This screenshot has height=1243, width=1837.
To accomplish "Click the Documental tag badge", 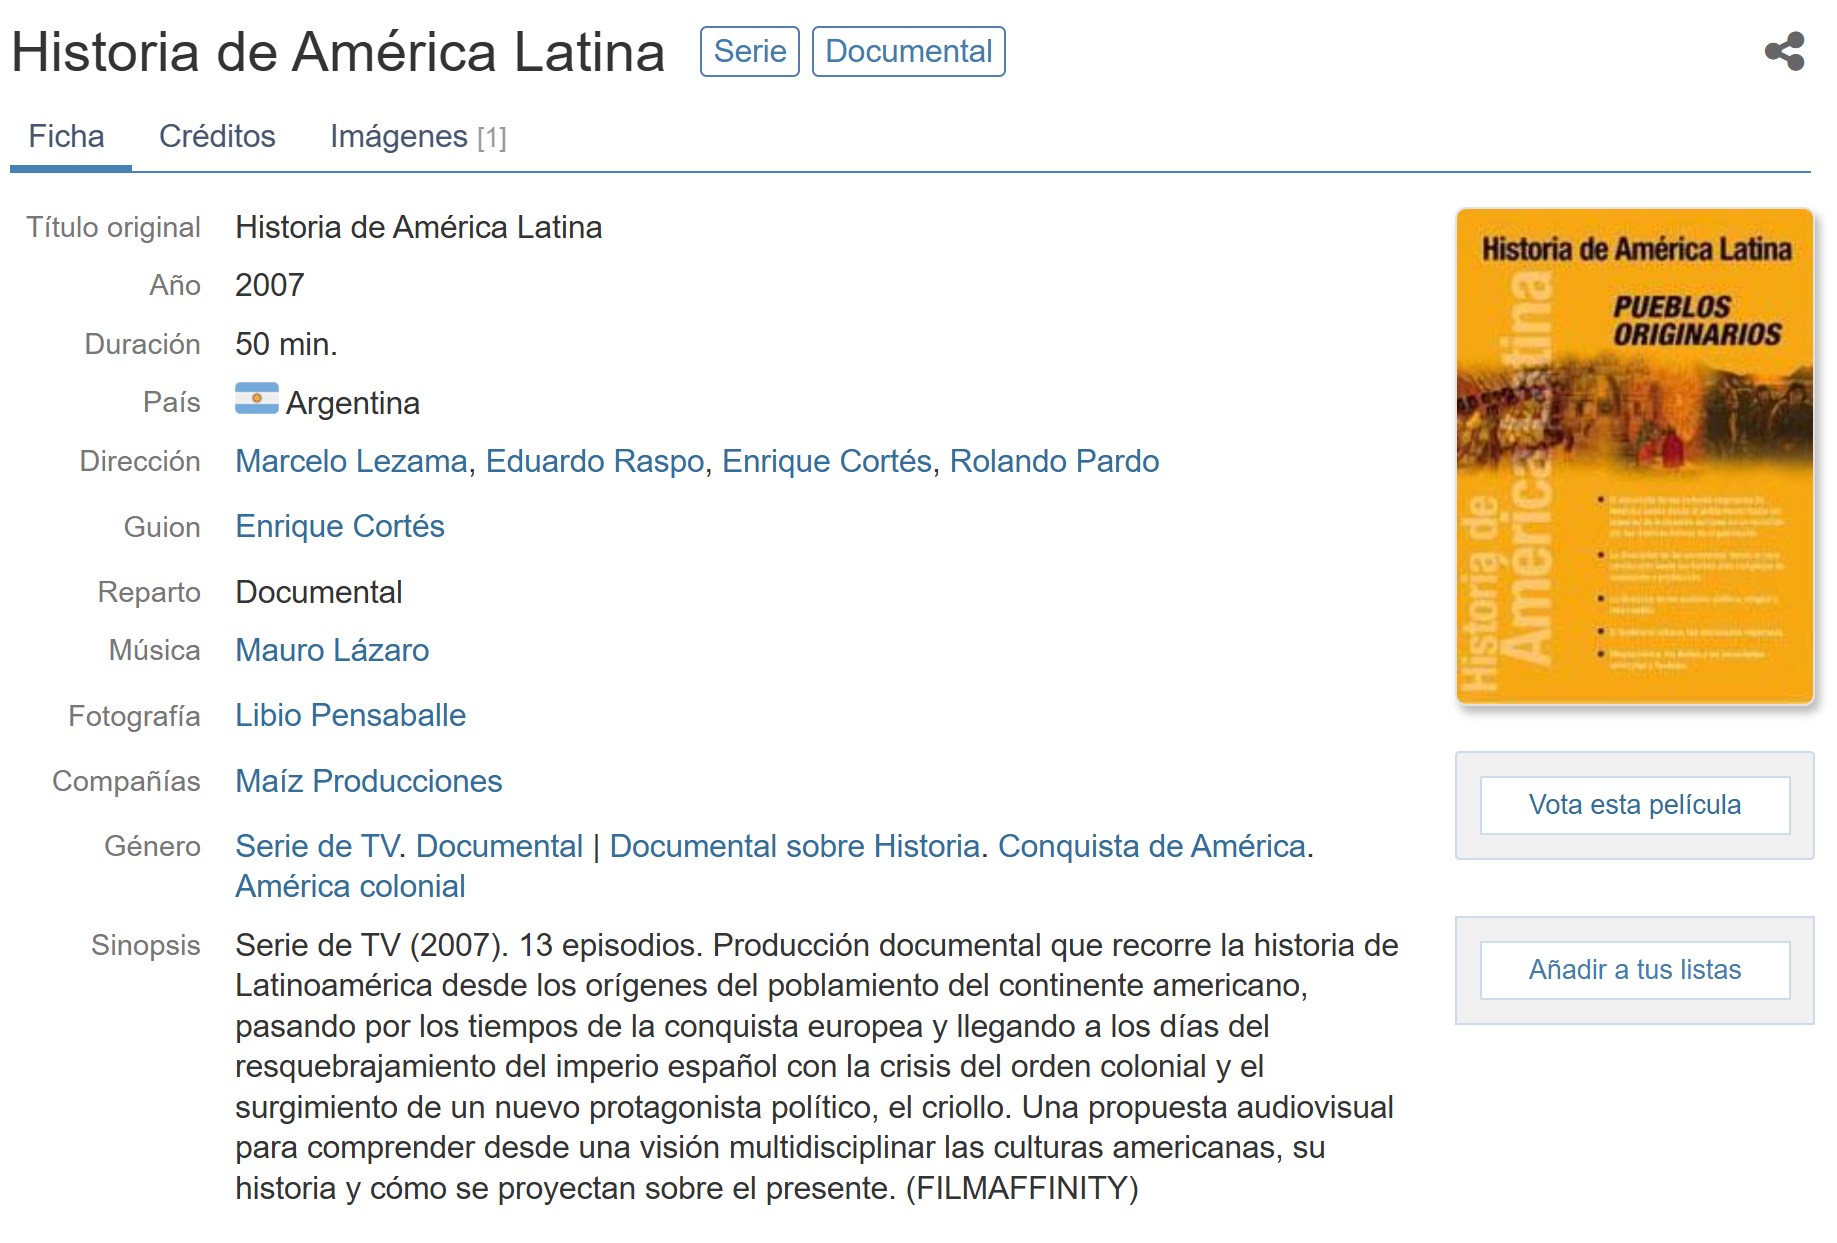I will pyautogui.click(x=907, y=52).
